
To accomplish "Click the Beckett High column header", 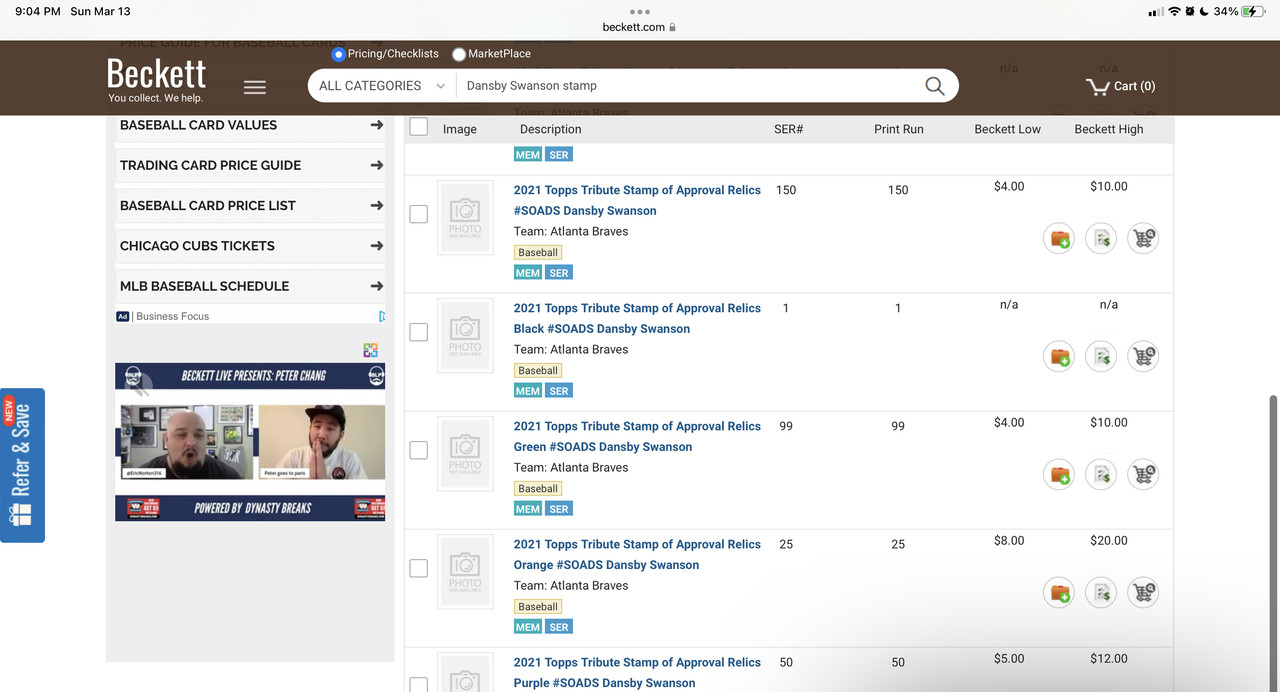I will pyautogui.click(x=1108, y=129).
